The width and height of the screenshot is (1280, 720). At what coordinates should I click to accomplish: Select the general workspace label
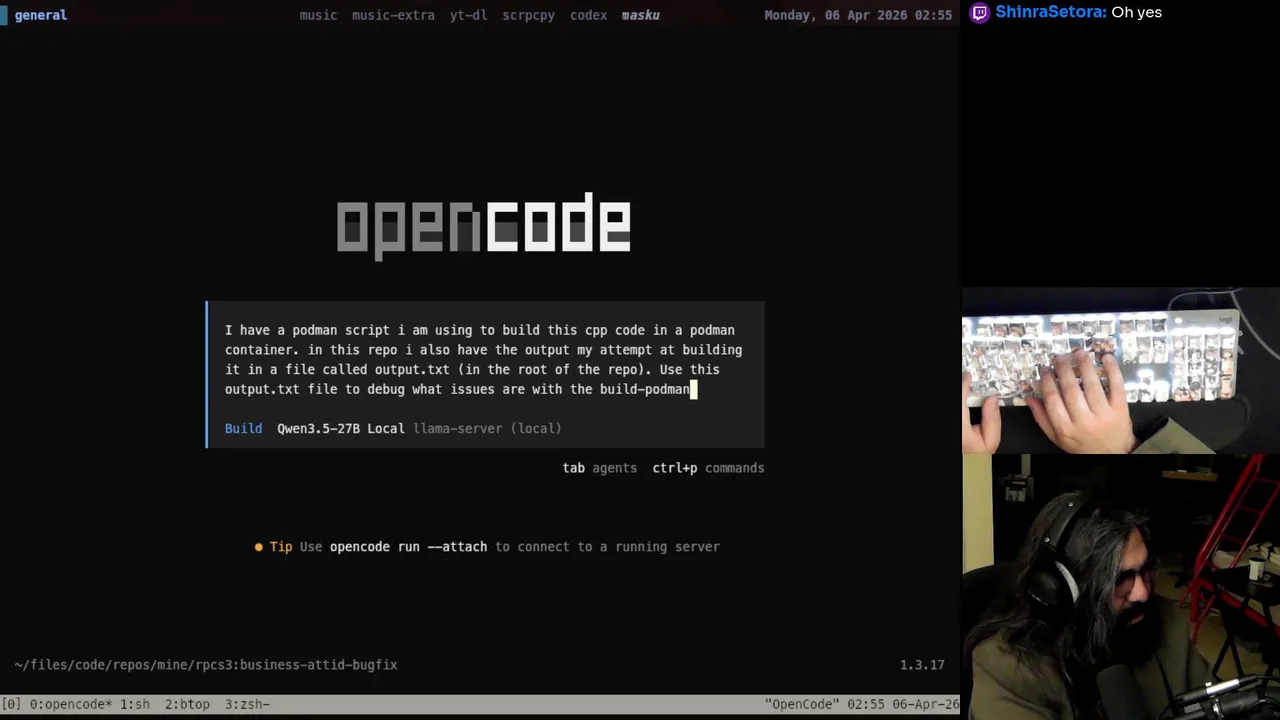[40, 15]
